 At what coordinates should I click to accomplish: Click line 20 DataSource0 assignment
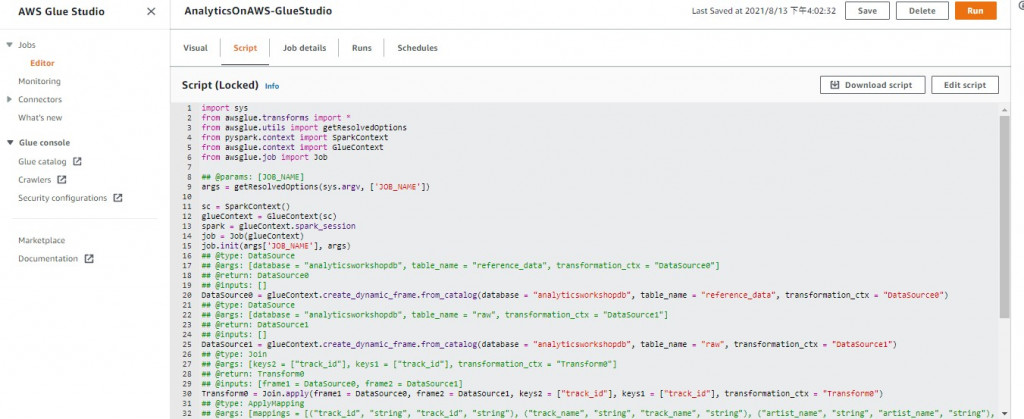(x=574, y=295)
